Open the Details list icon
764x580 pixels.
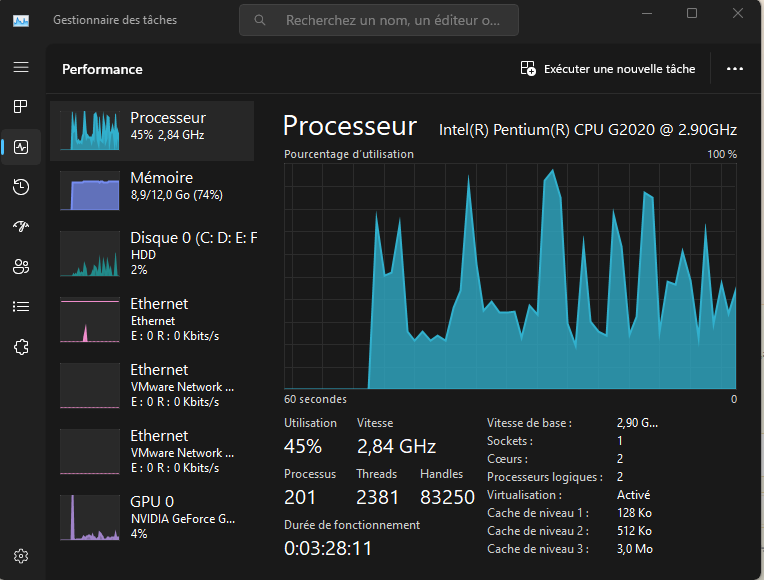(x=21, y=307)
